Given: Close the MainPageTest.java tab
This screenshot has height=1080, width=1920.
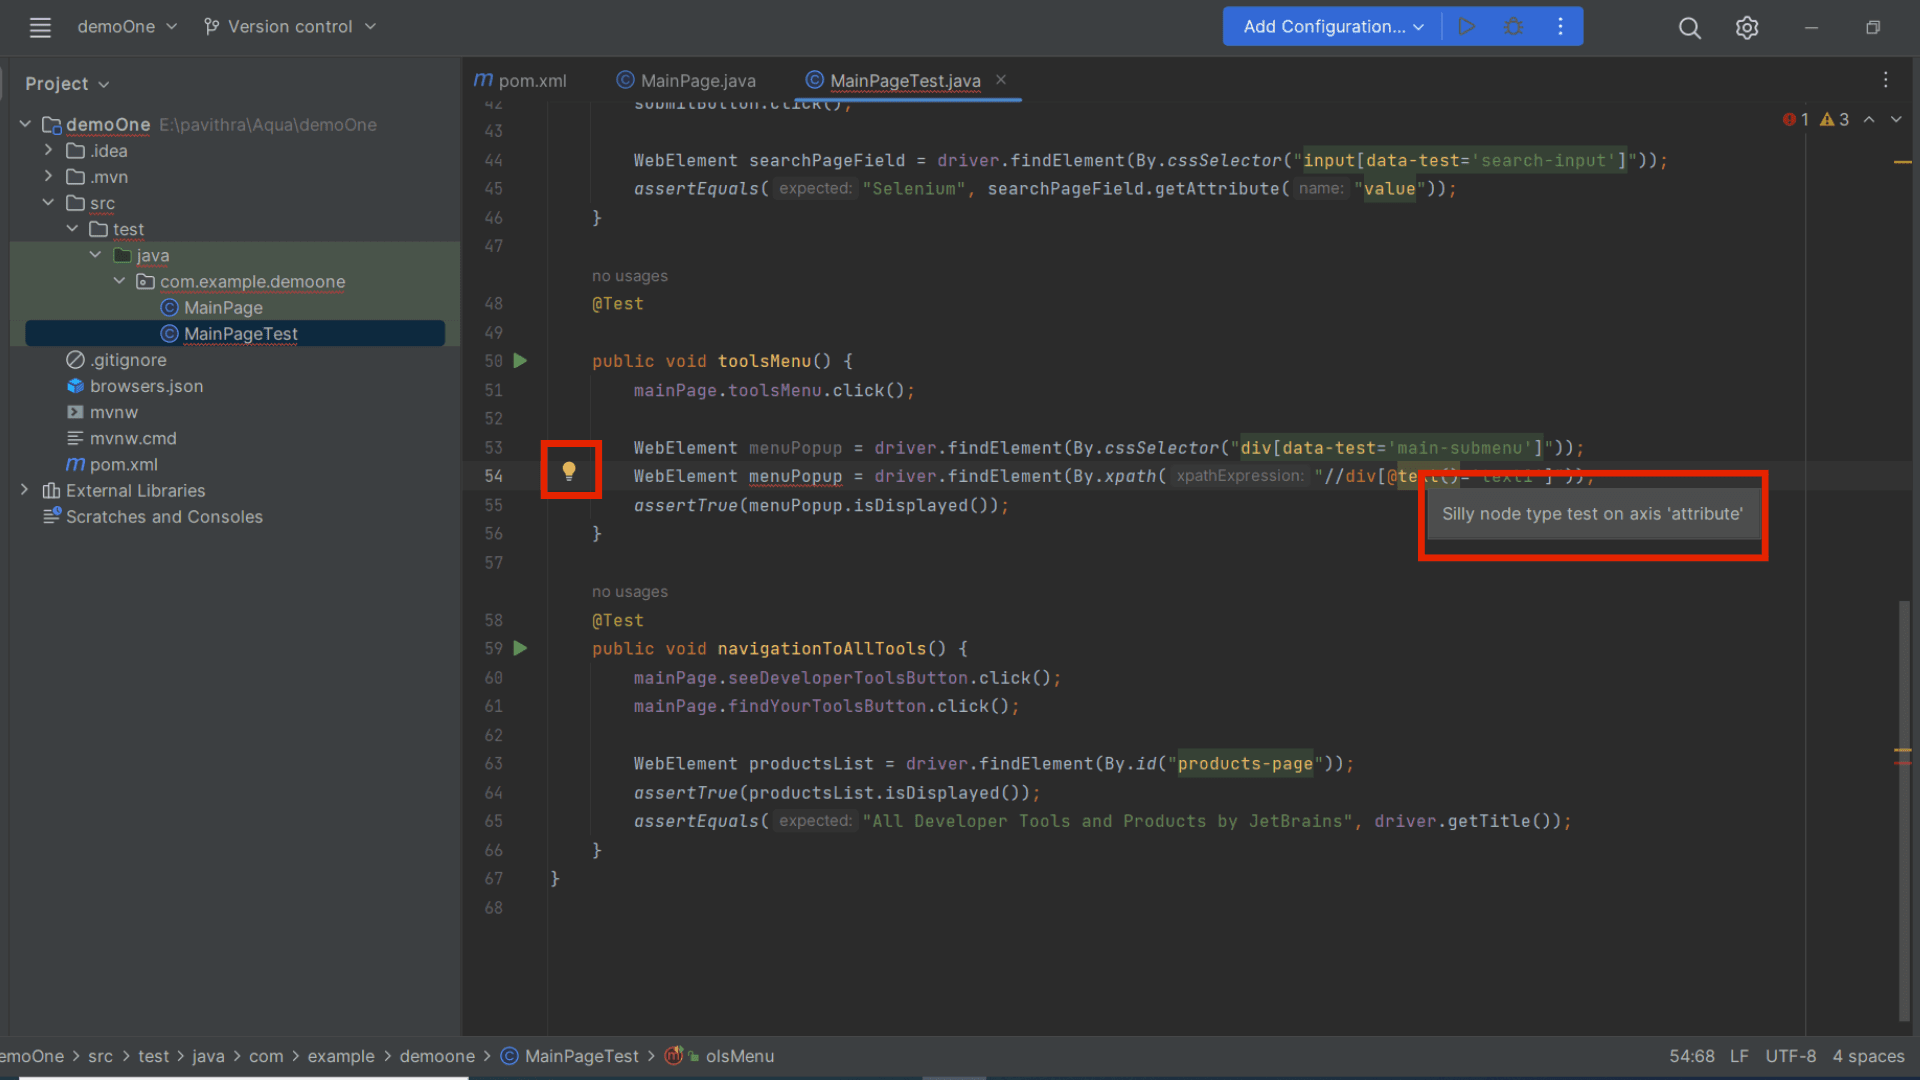Looking at the screenshot, I should click(1001, 80).
